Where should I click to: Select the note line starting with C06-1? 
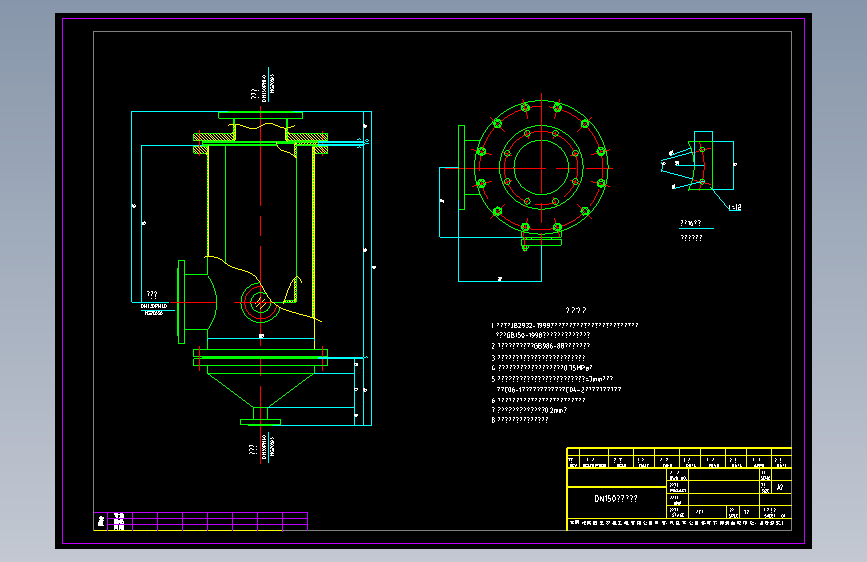[558, 389]
